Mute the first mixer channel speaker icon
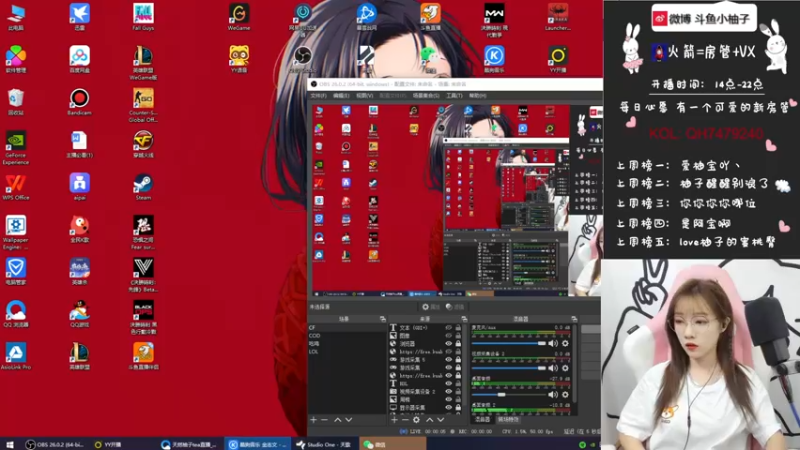The height and width of the screenshot is (450, 800). (x=553, y=343)
